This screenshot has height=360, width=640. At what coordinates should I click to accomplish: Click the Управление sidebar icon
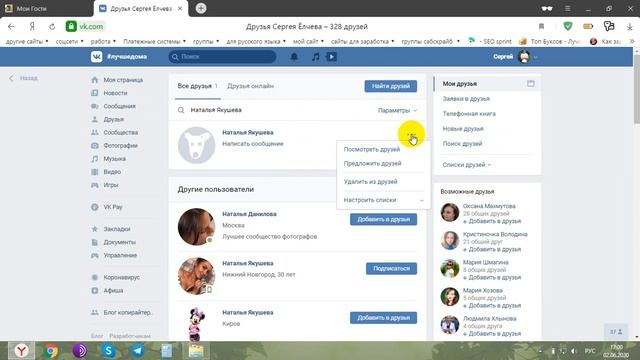coord(95,255)
